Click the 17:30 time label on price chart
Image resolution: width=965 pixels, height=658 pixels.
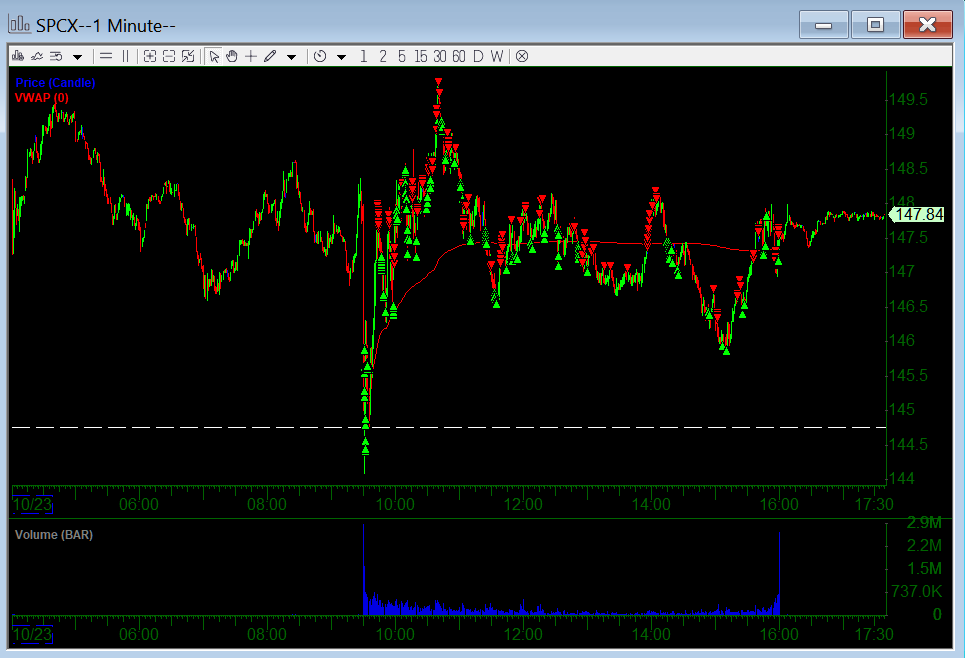(874, 505)
